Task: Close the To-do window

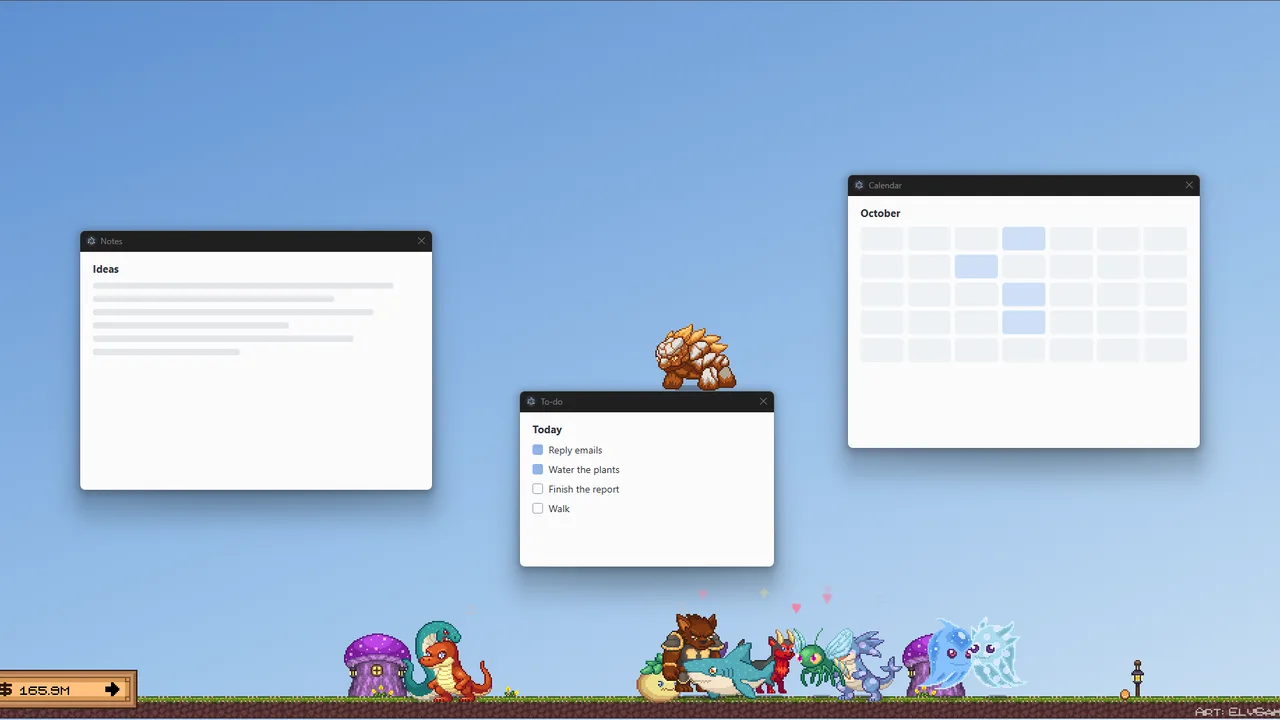Action: 763,401
